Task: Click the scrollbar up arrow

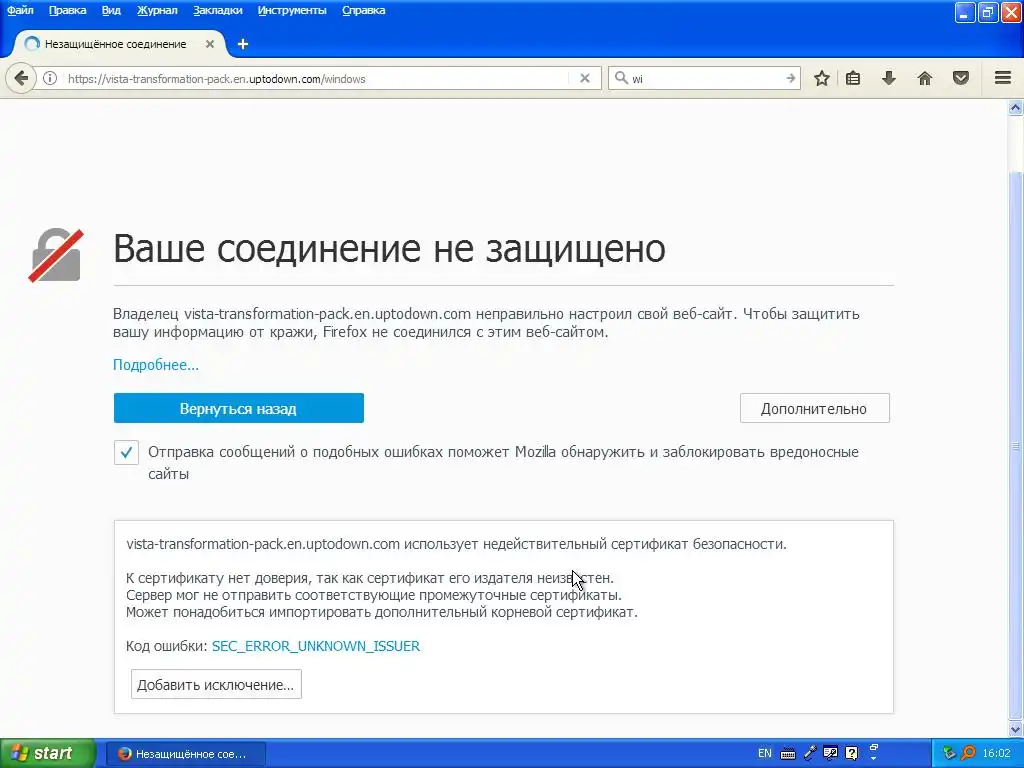Action: click(1016, 107)
